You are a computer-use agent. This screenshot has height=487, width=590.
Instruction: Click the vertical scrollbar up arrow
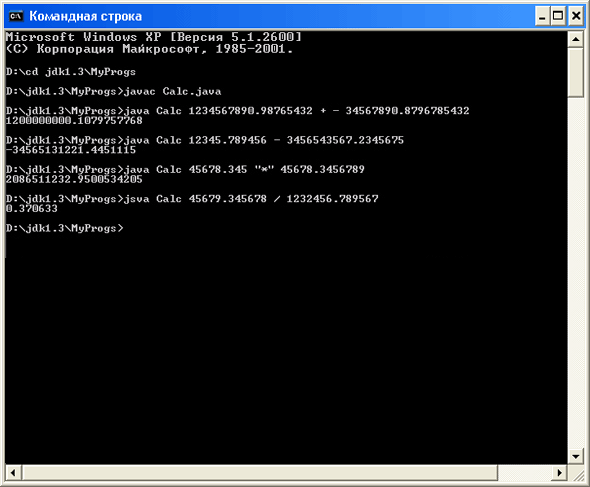[x=576, y=39]
